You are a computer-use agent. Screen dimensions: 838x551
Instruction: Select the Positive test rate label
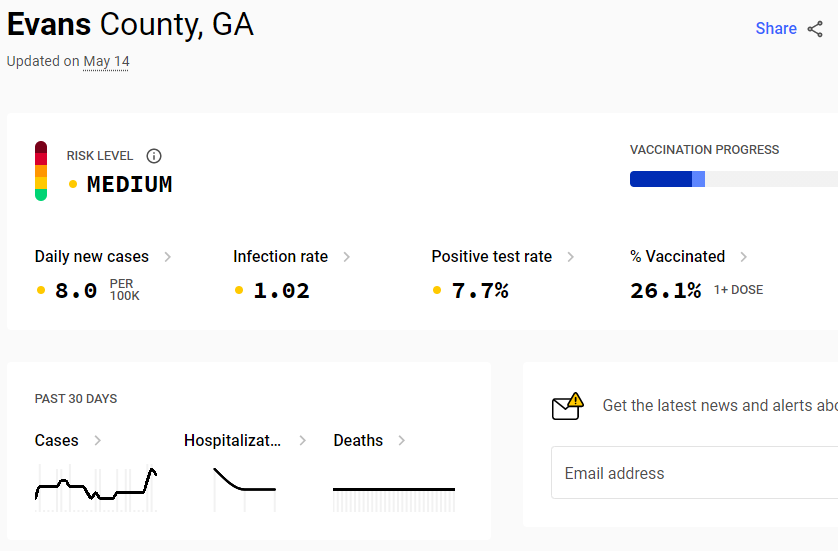pyautogui.click(x=492, y=257)
